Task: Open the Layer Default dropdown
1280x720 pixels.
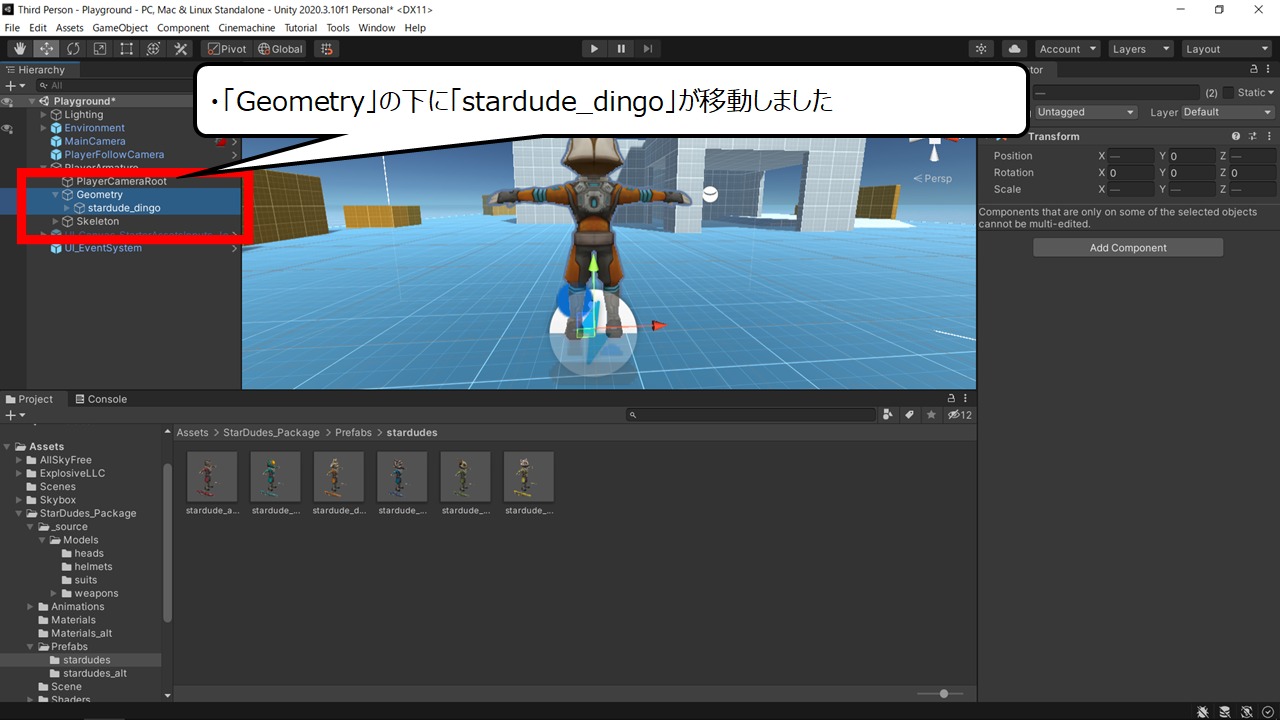Action: 1228,112
